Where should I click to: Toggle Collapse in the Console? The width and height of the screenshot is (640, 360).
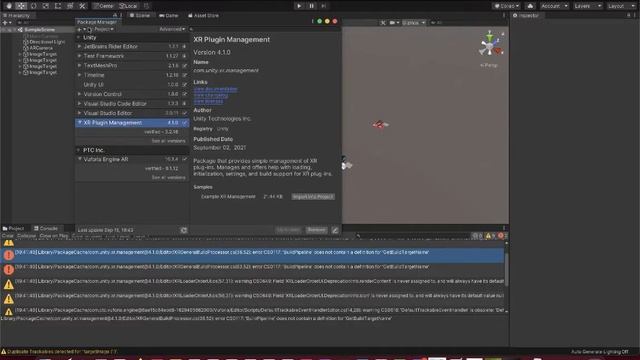pyautogui.click(x=27, y=236)
